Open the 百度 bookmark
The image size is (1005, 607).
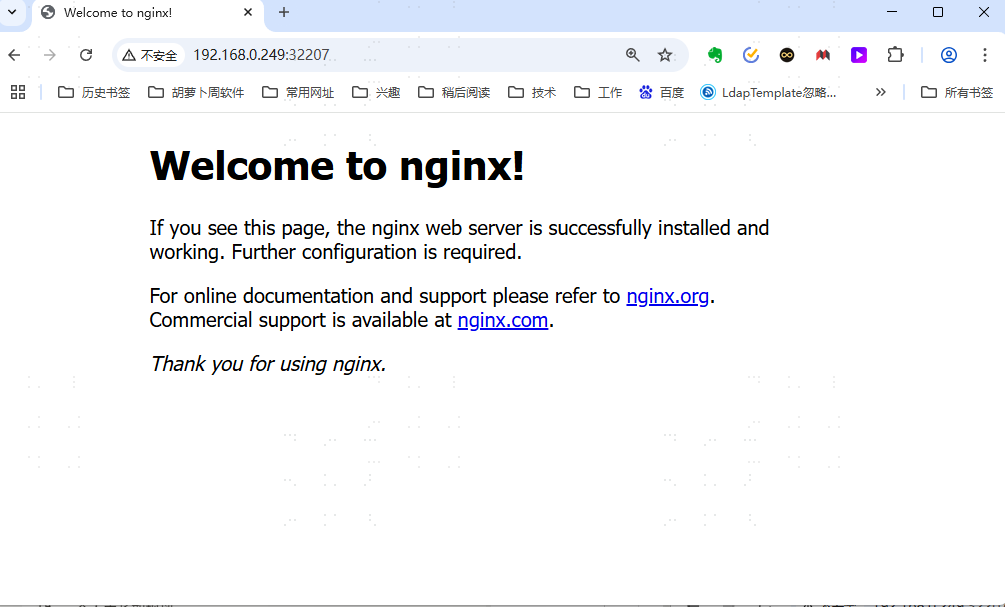pos(661,92)
